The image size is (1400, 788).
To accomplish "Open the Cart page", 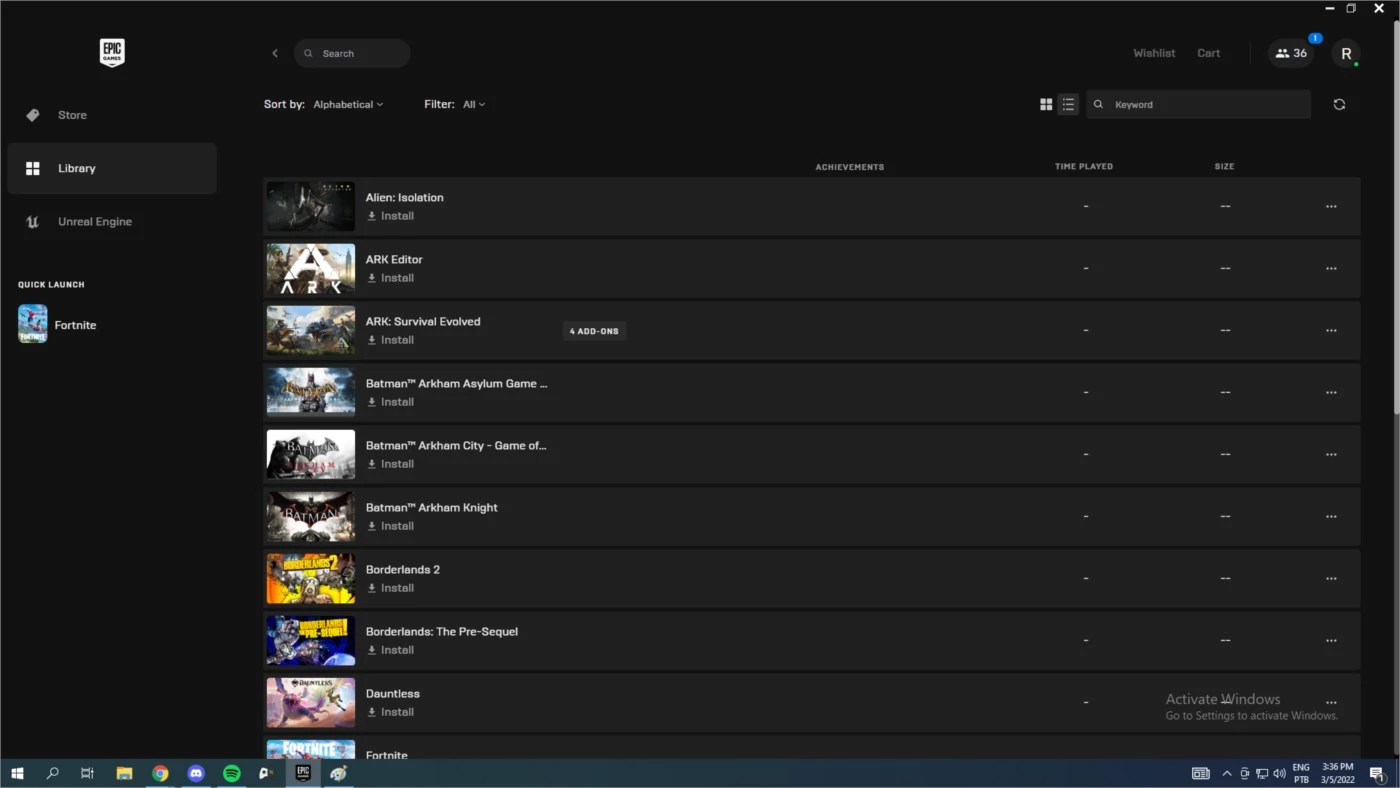I will 1208,53.
